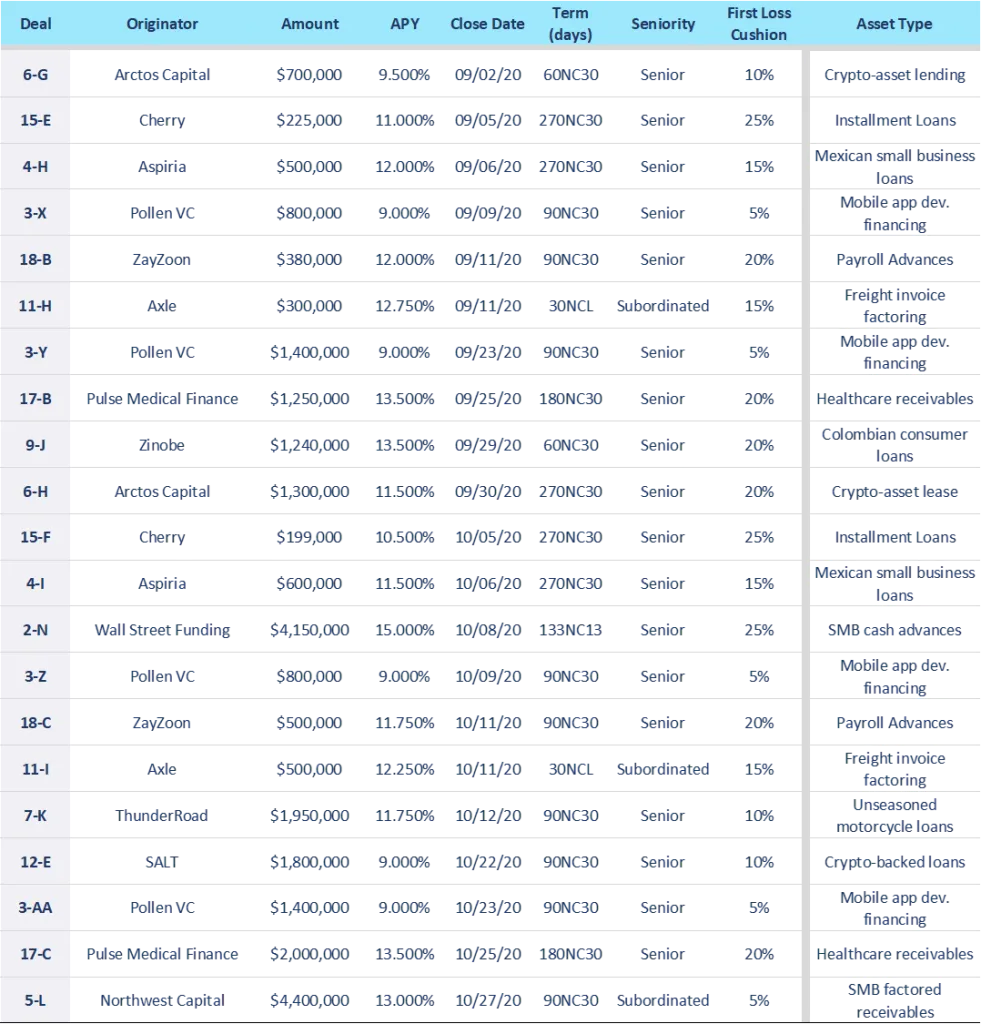
Task: Click the Asset Type column header
Action: (x=894, y=24)
